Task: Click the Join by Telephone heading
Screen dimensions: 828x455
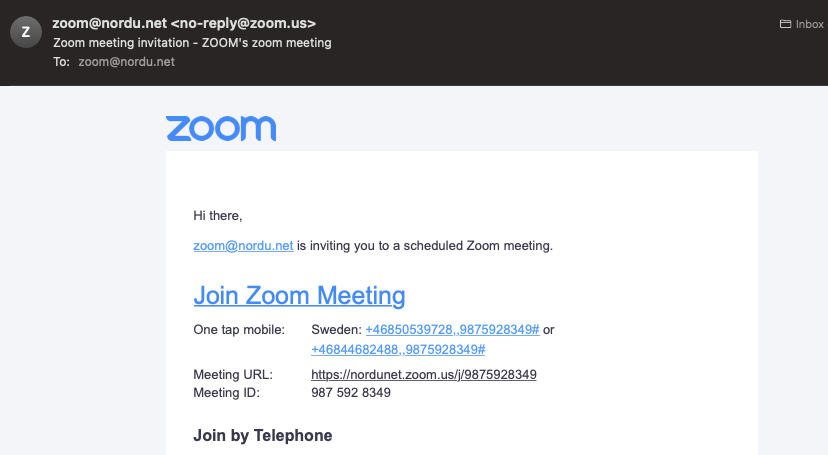Action: click(x=263, y=435)
